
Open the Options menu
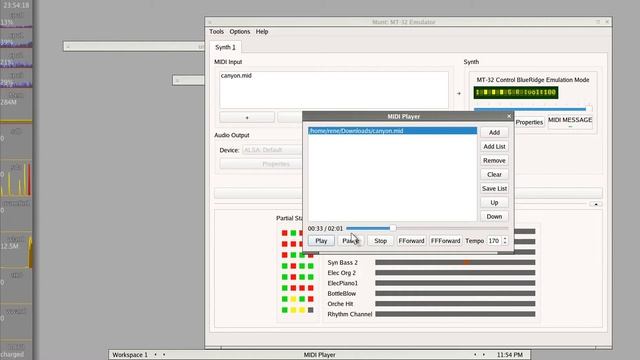pos(240,31)
